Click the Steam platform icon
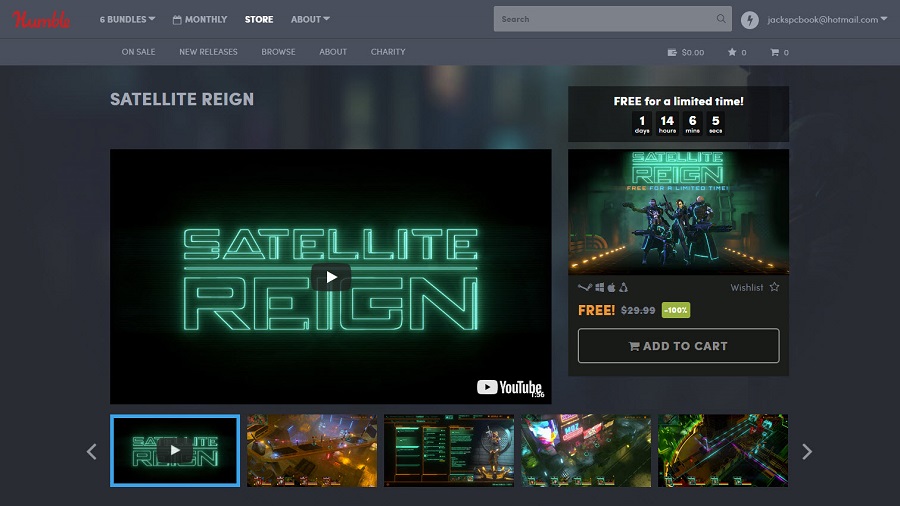This screenshot has height=506, width=900. point(585,287)
